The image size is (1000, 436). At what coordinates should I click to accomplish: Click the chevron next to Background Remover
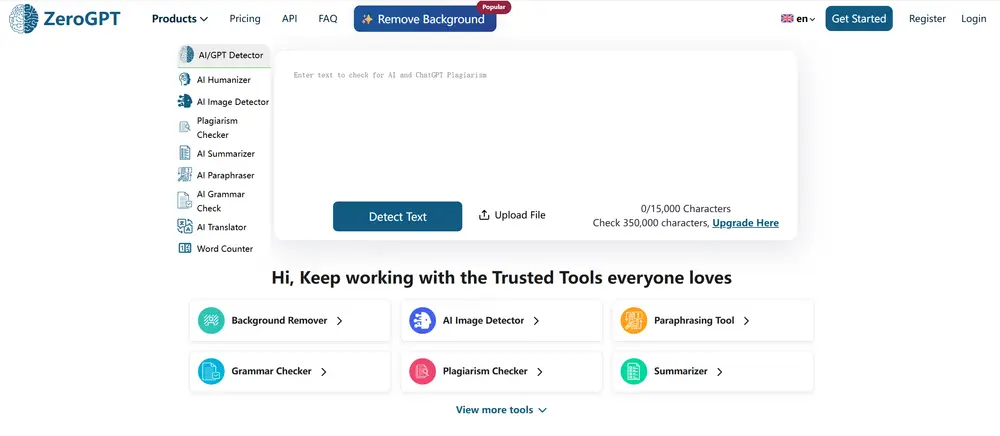(339, 321)
